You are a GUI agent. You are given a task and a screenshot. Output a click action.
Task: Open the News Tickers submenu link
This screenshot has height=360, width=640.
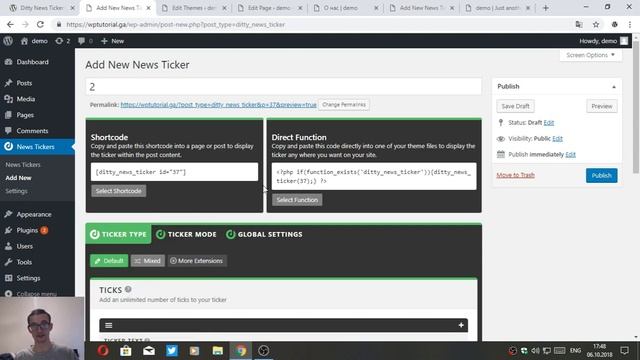point(23,164)
